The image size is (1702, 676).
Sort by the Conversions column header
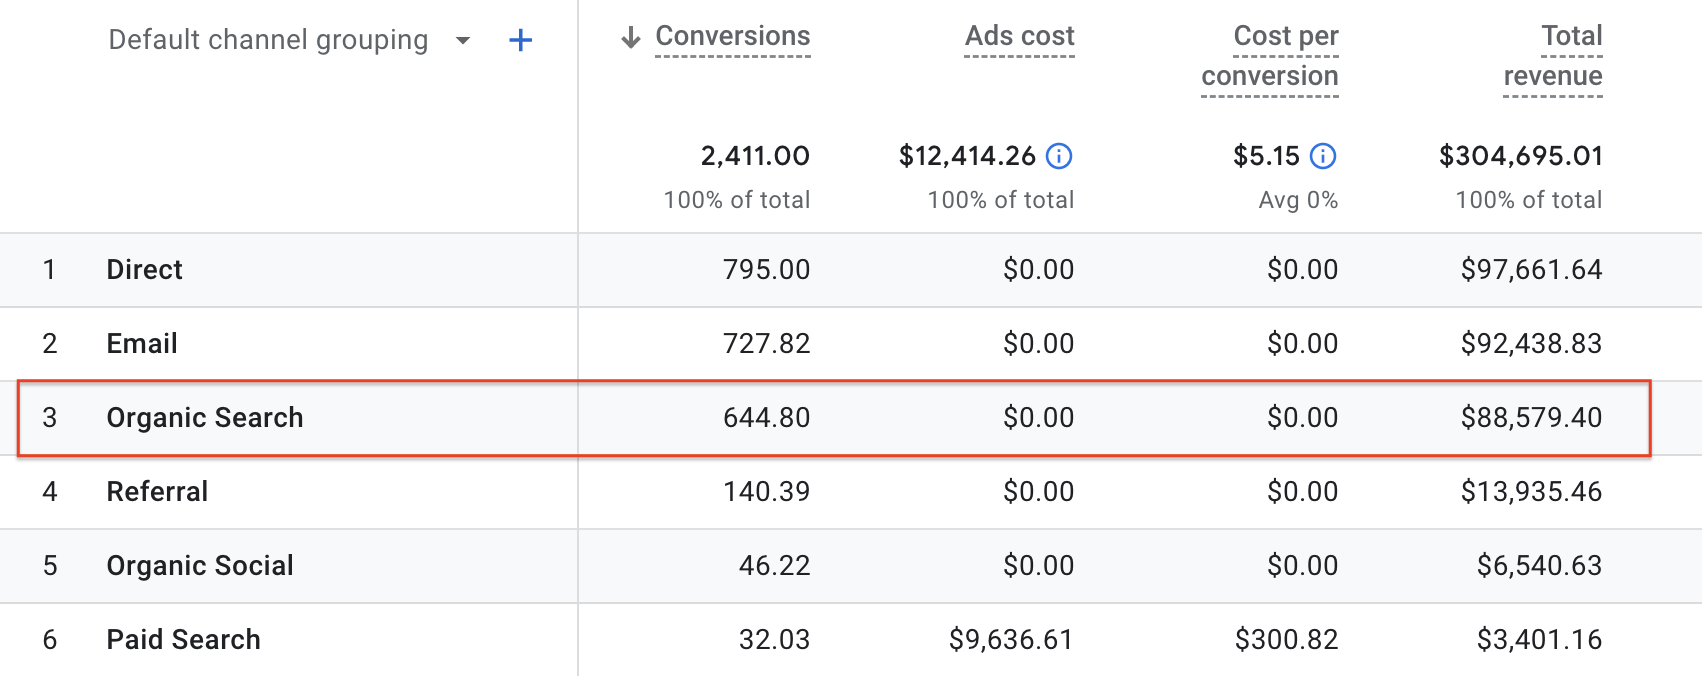tap(732, 37)
